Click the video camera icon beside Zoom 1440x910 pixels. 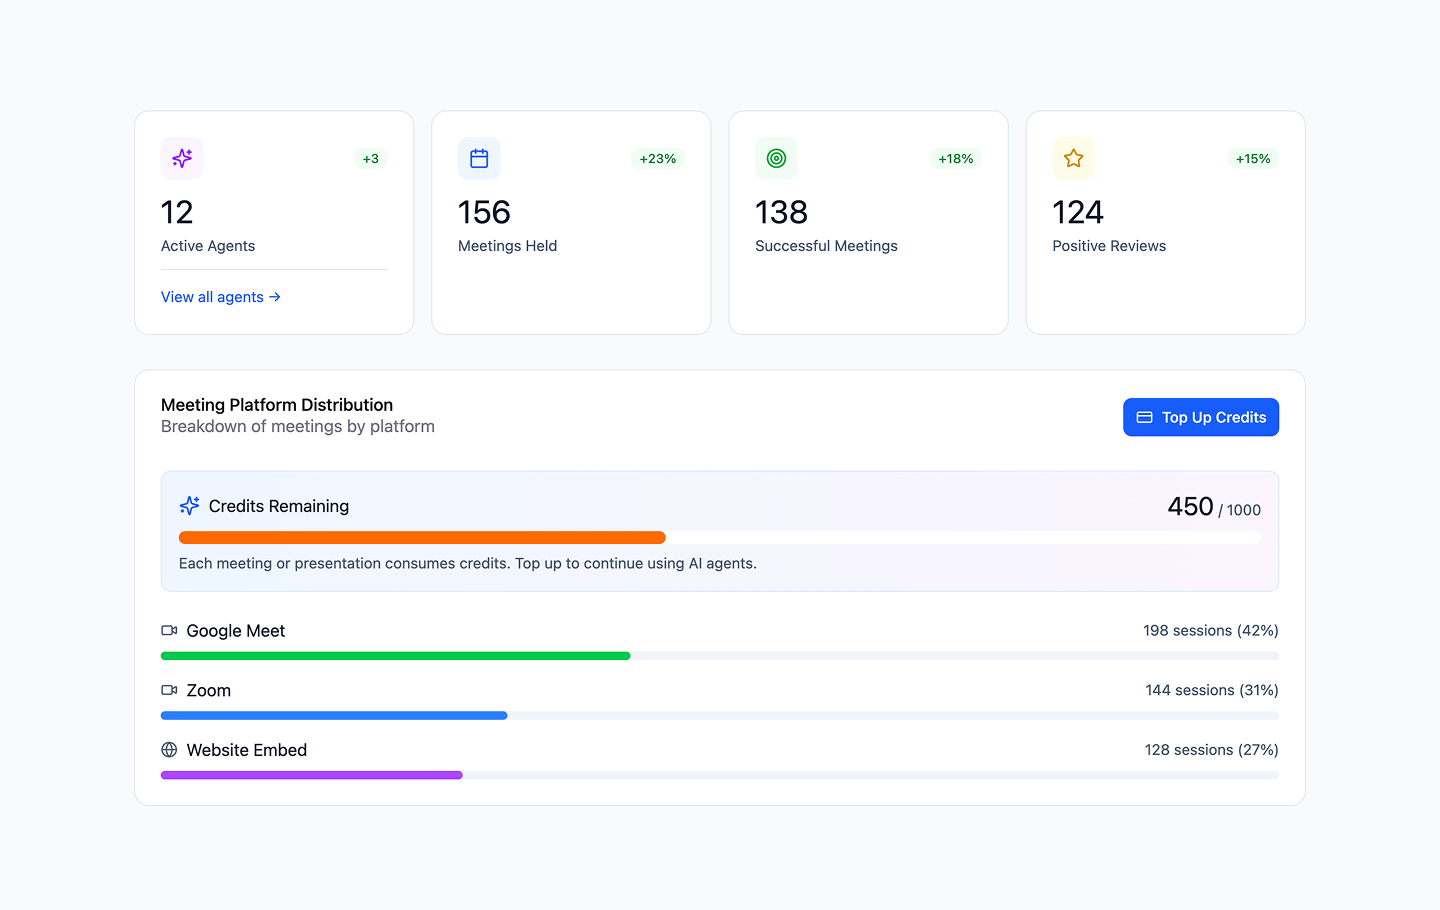[x=169, y=690]
